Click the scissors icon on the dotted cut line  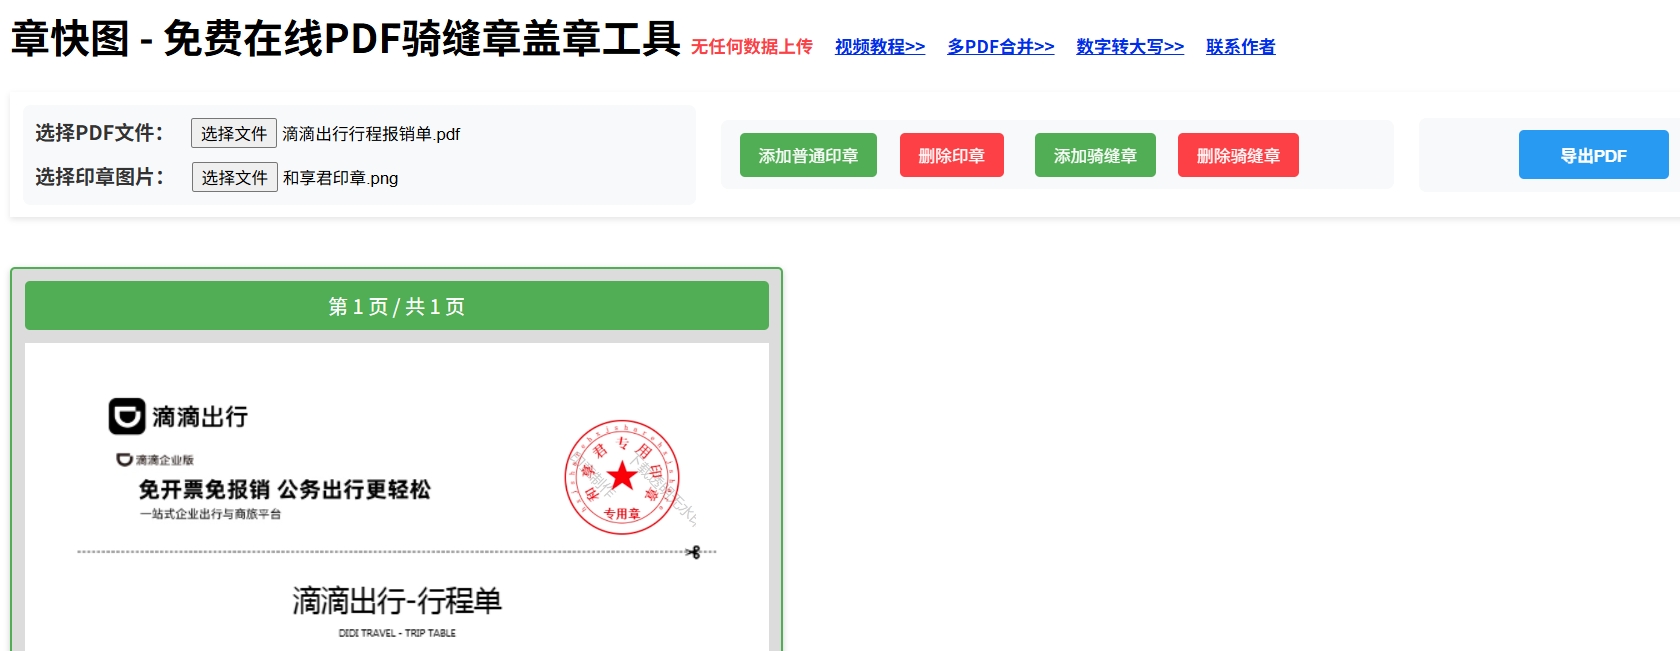(694, 552)
